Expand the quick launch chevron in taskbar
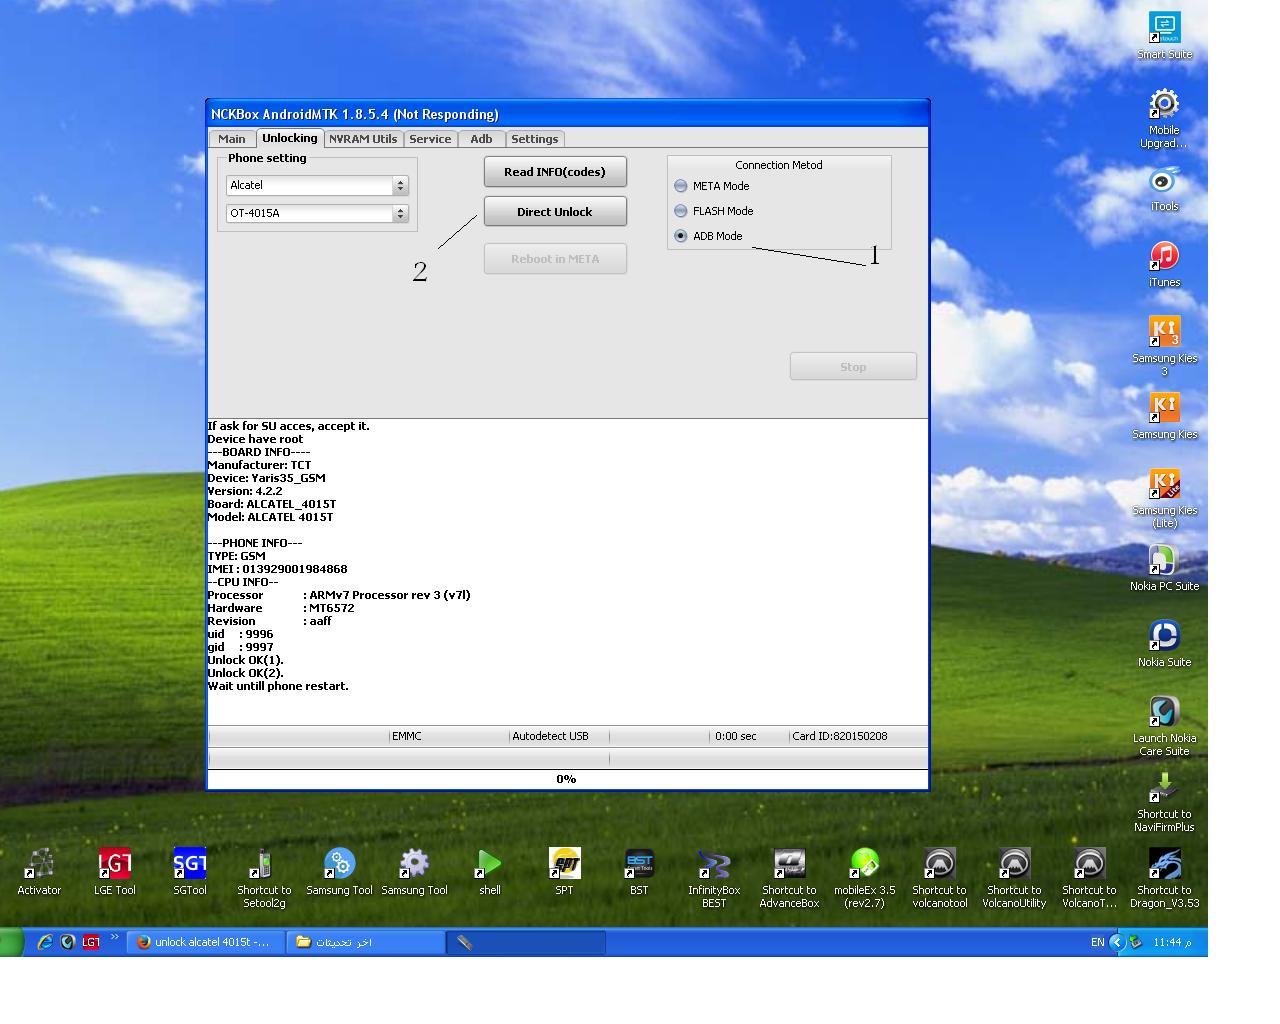Image resolution: width=1280 pixels, height=1024 pixels. (114, 938)
